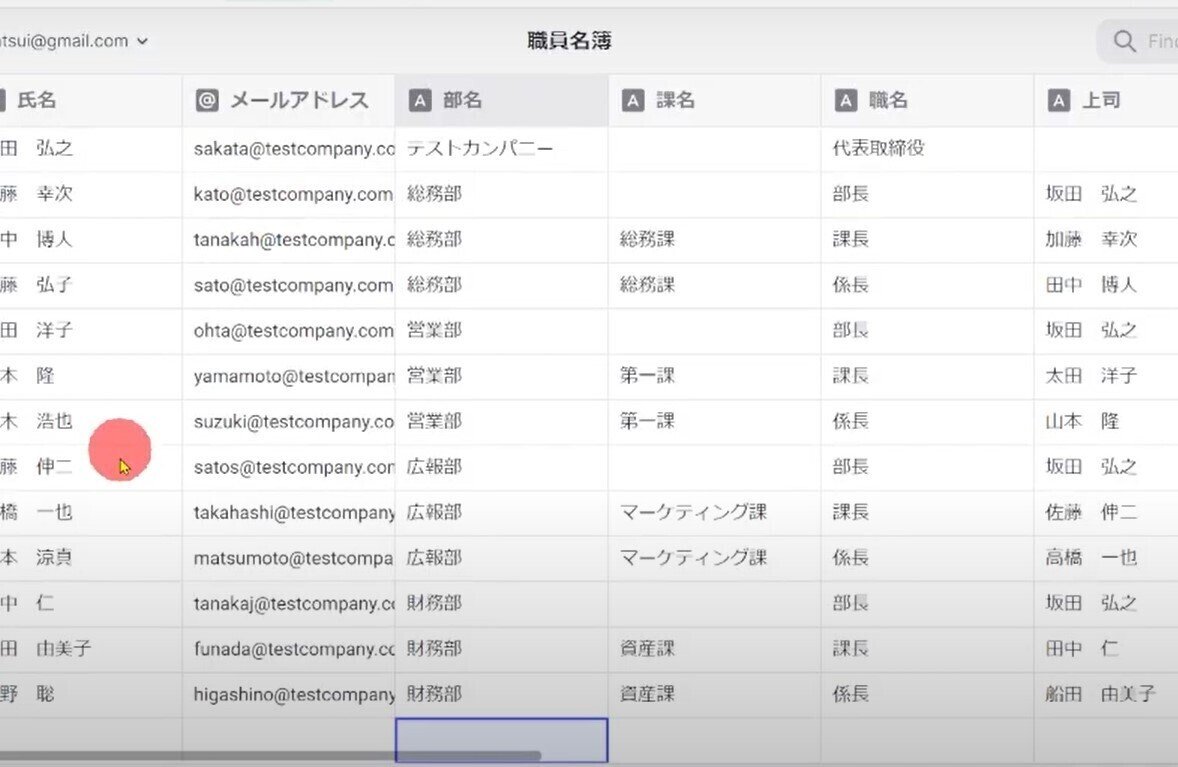Select the highlighted empty cell at the bottom

(x=502, y=739)
